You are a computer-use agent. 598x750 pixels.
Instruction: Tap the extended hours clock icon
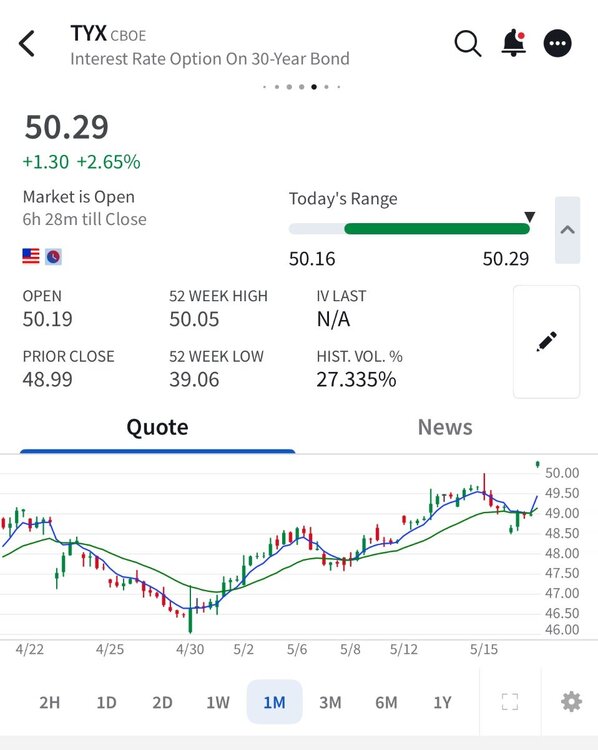point(54,257)
